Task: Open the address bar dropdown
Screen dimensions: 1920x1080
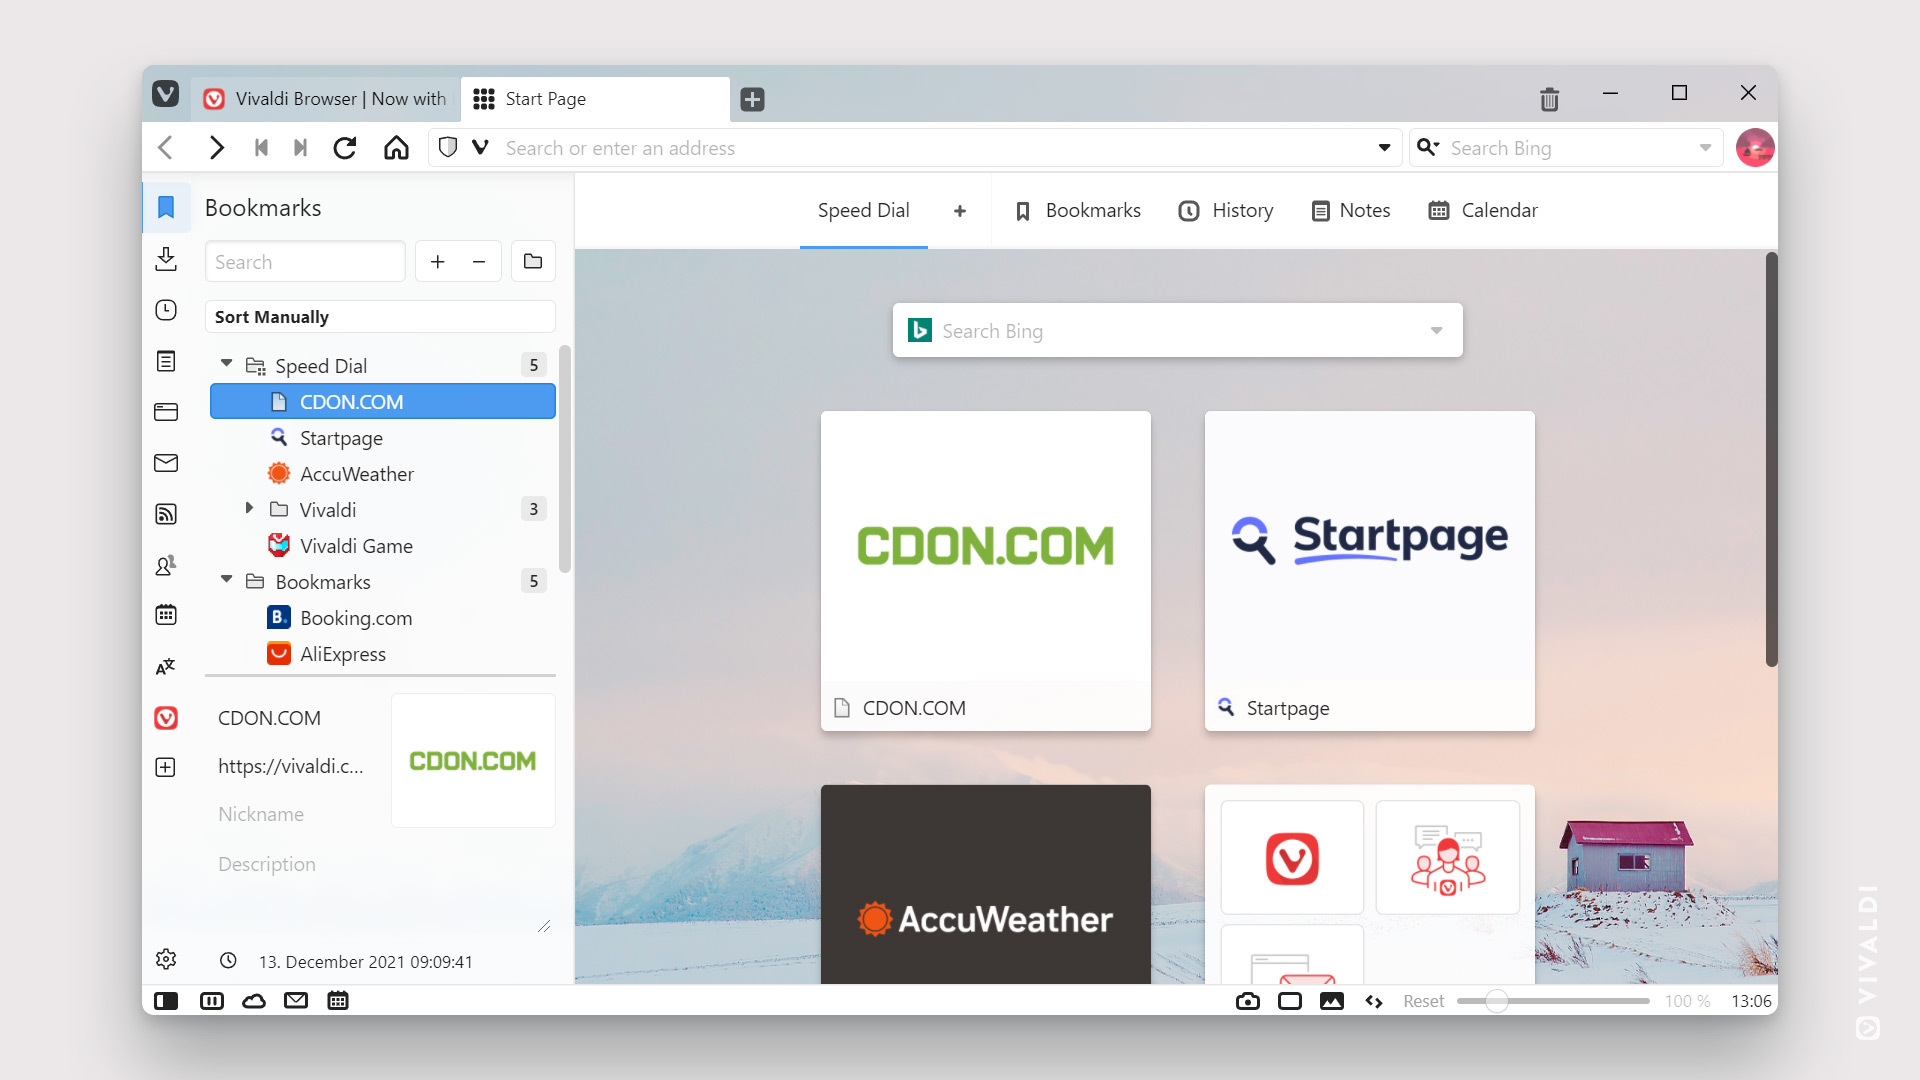Action: (1384, 148)
